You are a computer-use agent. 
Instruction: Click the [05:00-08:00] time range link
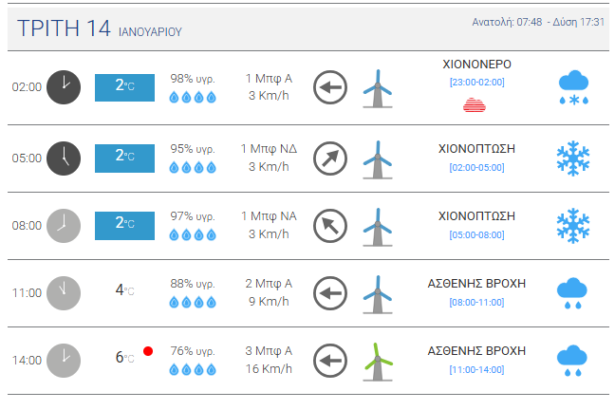click(x=476, y=234)
